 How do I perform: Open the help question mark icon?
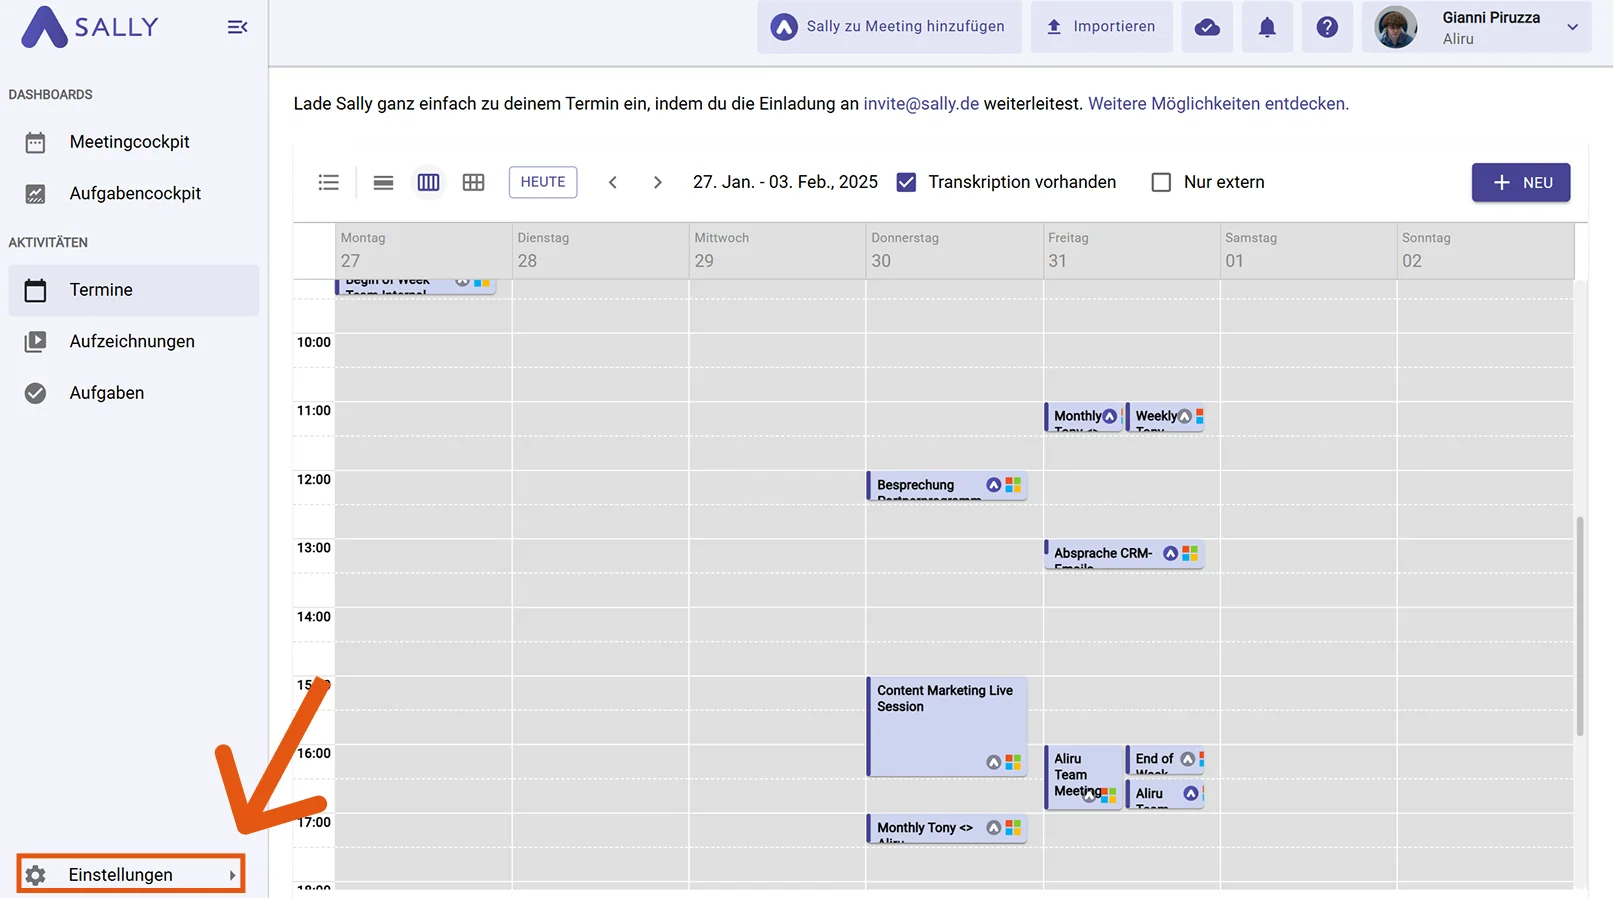(x=1327, y=27)
